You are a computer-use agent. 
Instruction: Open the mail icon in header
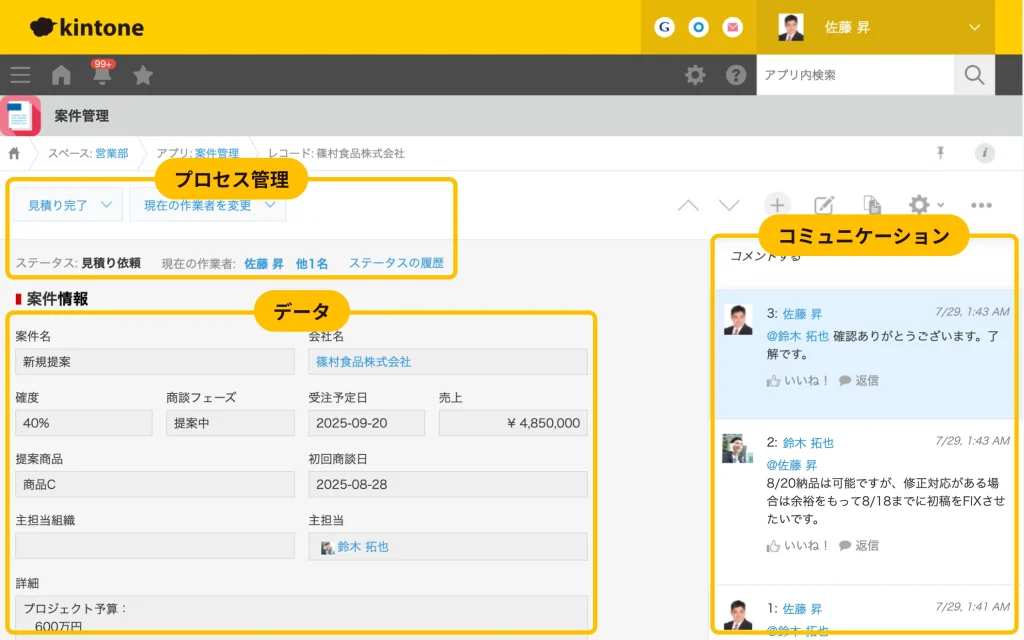click(733, 27)
